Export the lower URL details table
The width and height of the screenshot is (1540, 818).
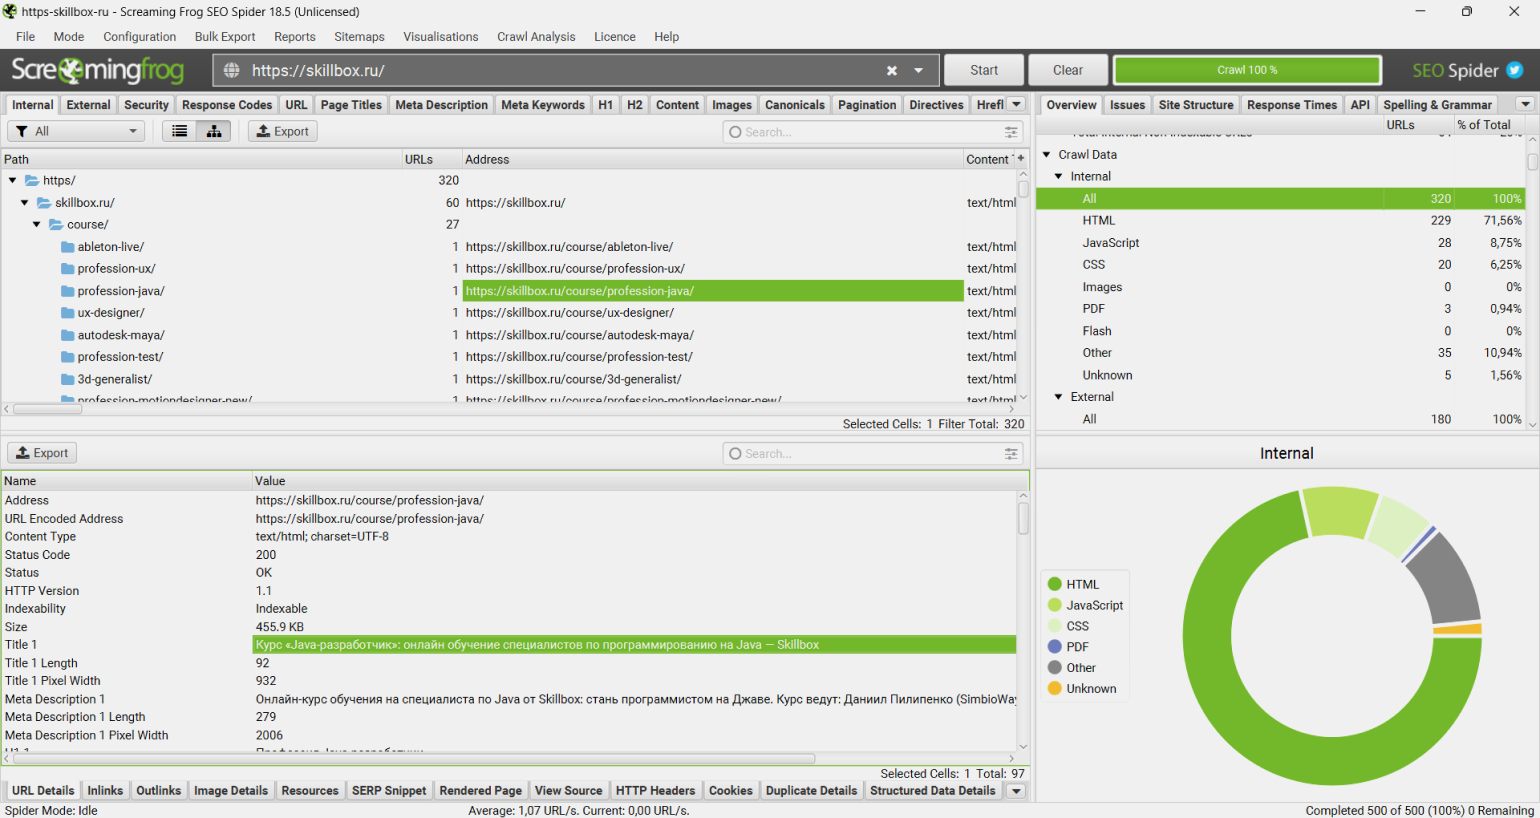pyautogui.click(x=42, y=453)
